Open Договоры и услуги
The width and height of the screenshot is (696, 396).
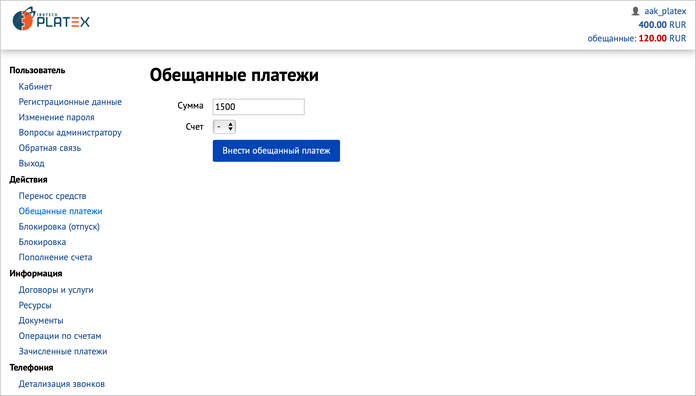[x=56, y=290]
